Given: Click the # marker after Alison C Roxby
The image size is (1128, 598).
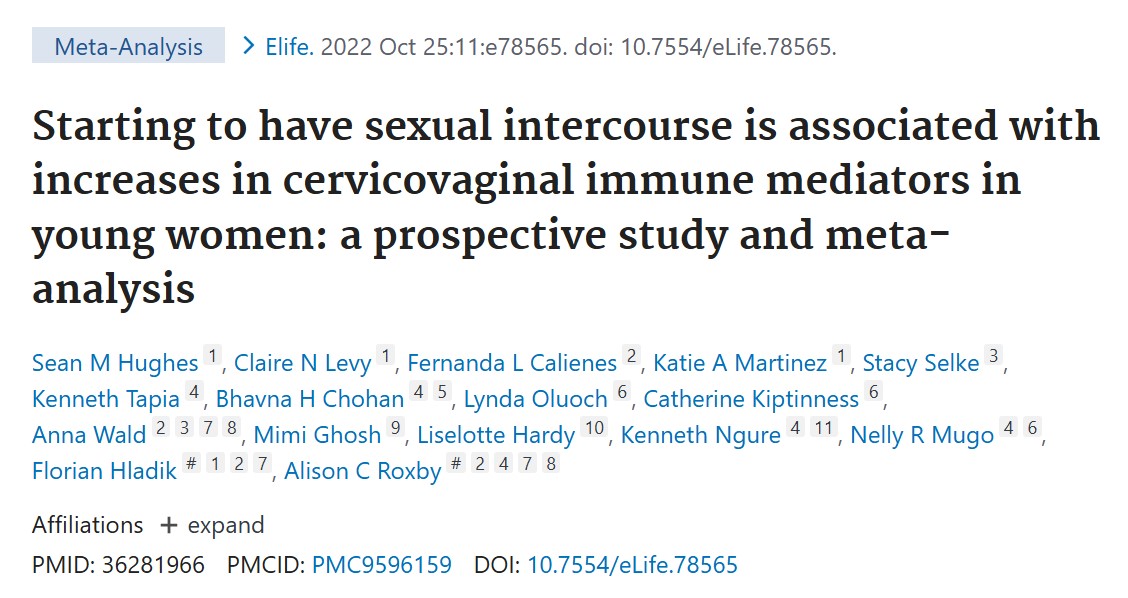Looking at the screenshot, I should [x=456, y=463].
